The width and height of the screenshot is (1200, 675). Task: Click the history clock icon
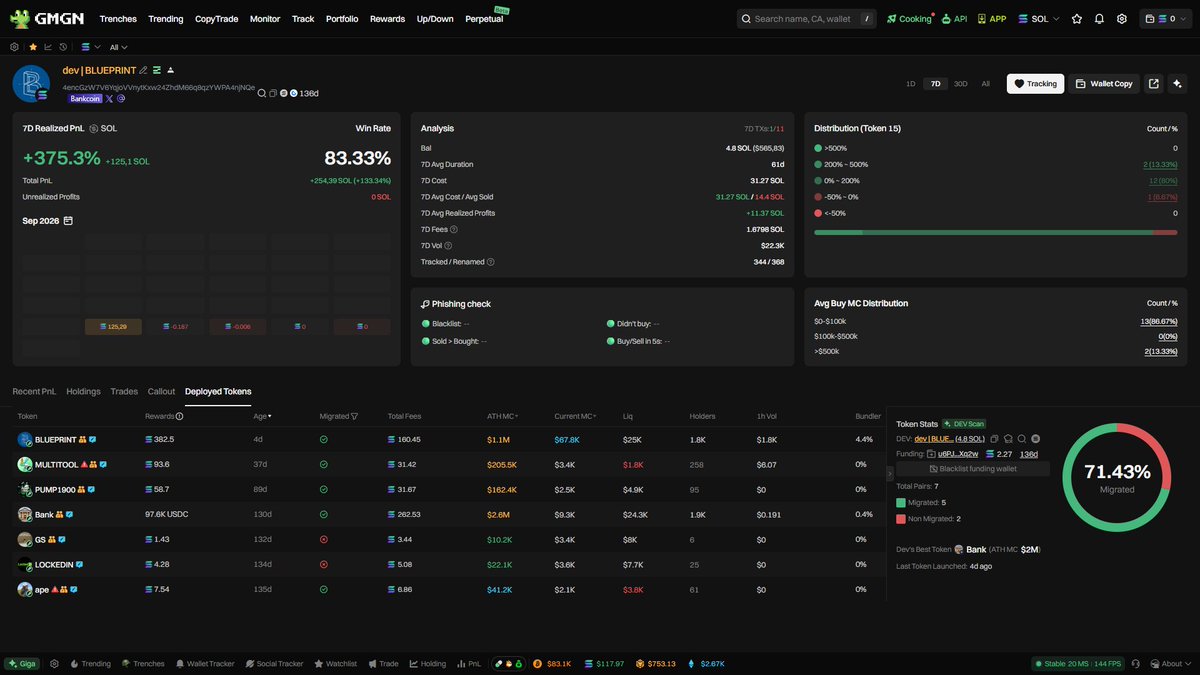pyautogui.click(x=63, y=47)
